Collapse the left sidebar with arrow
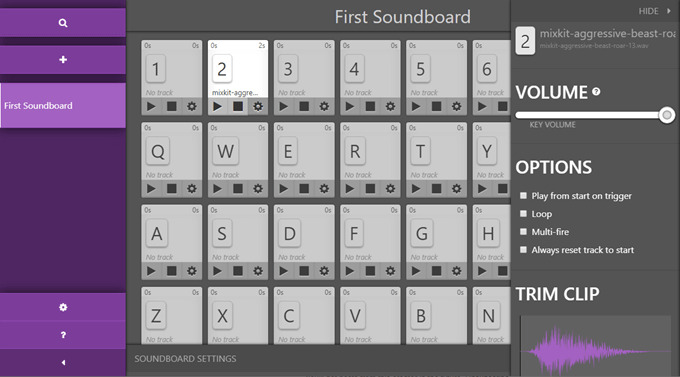 (x=63, y=363)
